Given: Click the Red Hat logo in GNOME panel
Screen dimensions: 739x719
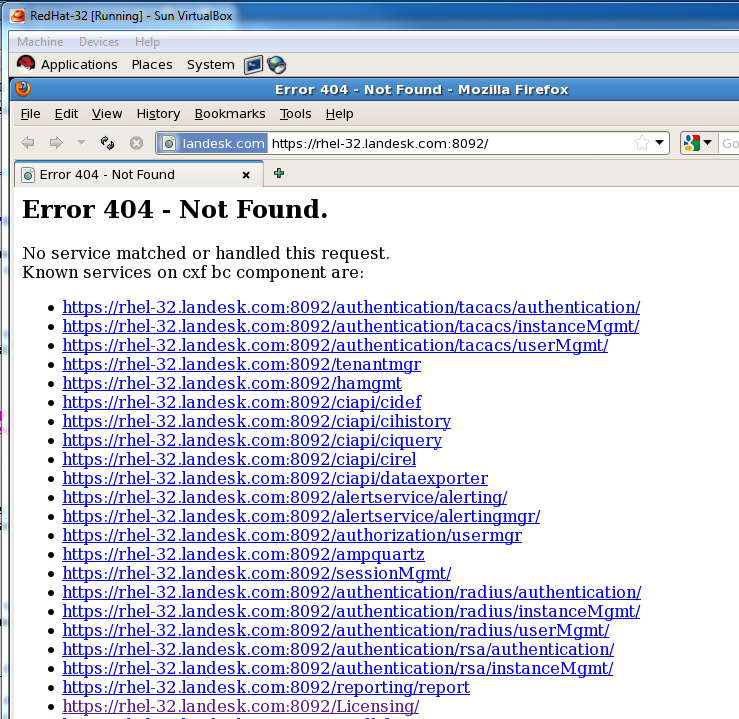Looking at the screenshot, I should pos(26,64).
